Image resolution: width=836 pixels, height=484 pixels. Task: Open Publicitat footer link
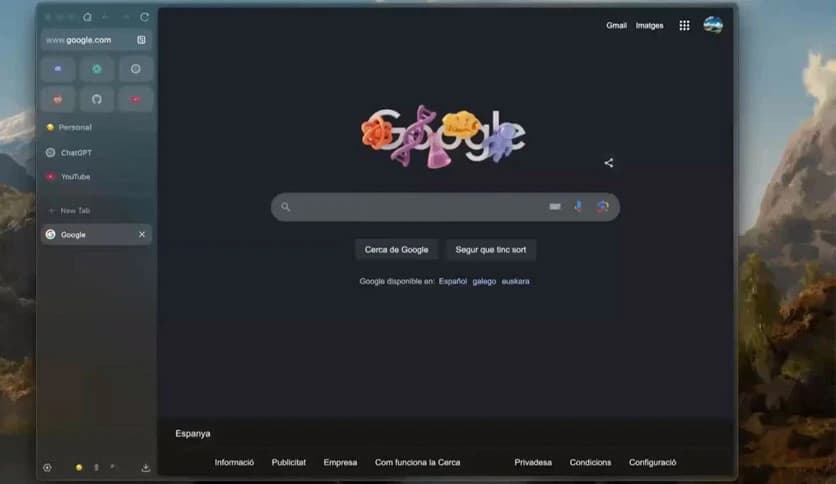[288, 462]
